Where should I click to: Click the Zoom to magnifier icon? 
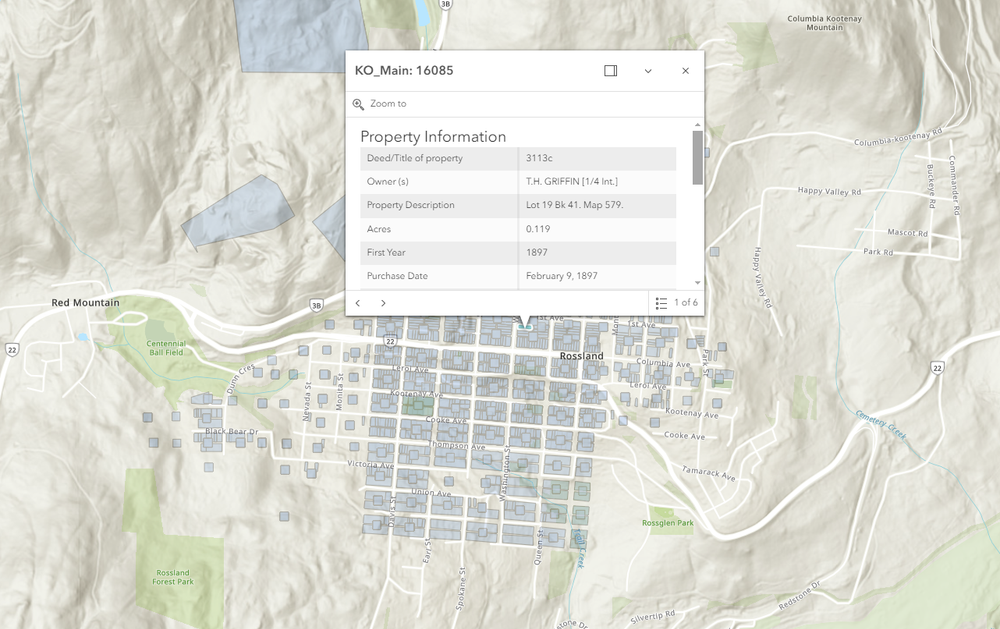[359, 103]
